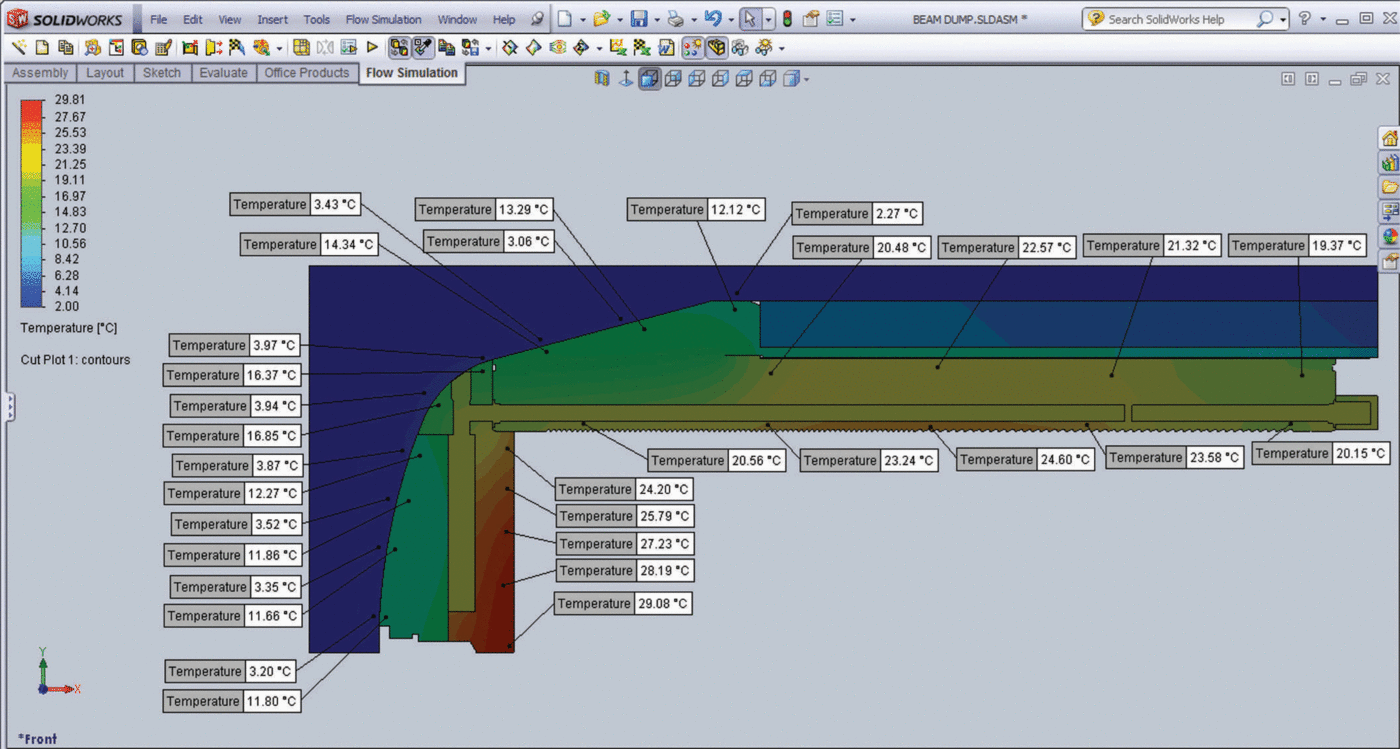
Task: Open the Appearances color ball task pane tab
Action: (x=1389, y=237)
